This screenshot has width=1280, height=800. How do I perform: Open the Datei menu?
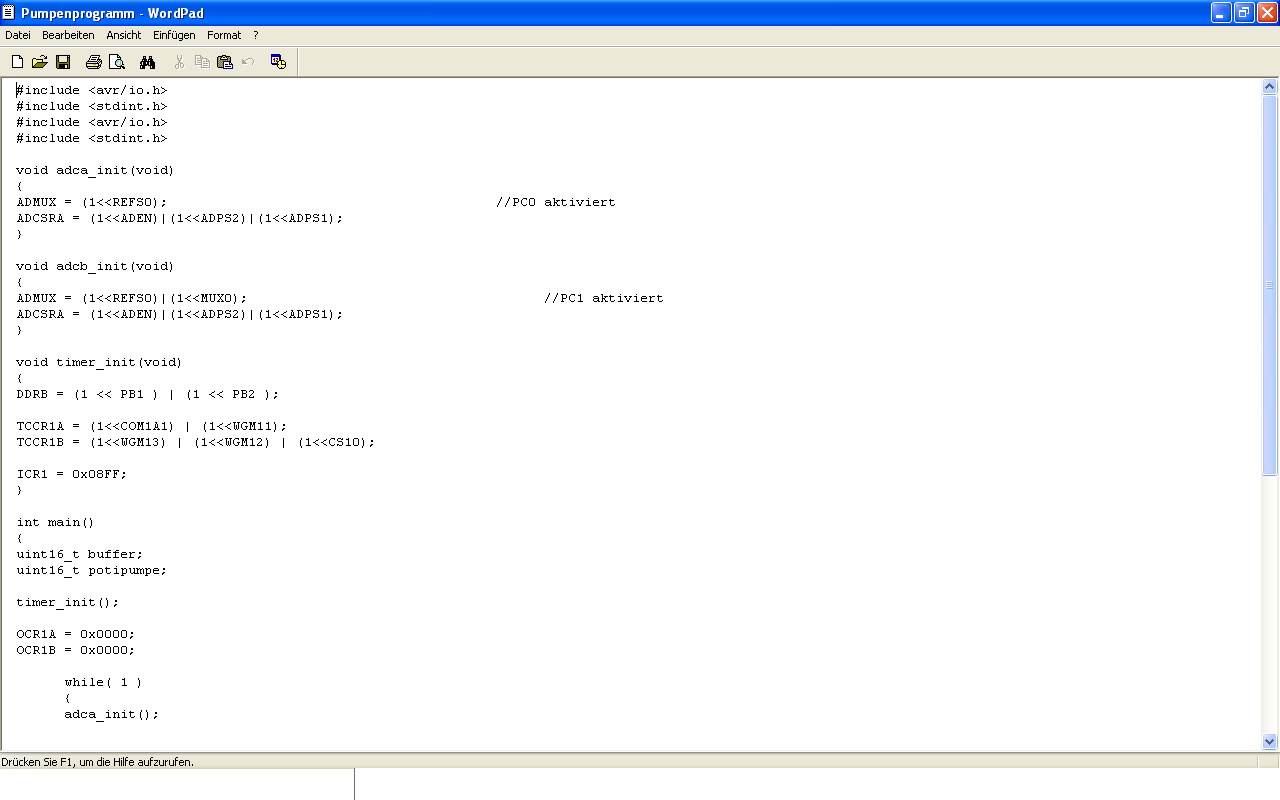(x=18, y=35)
